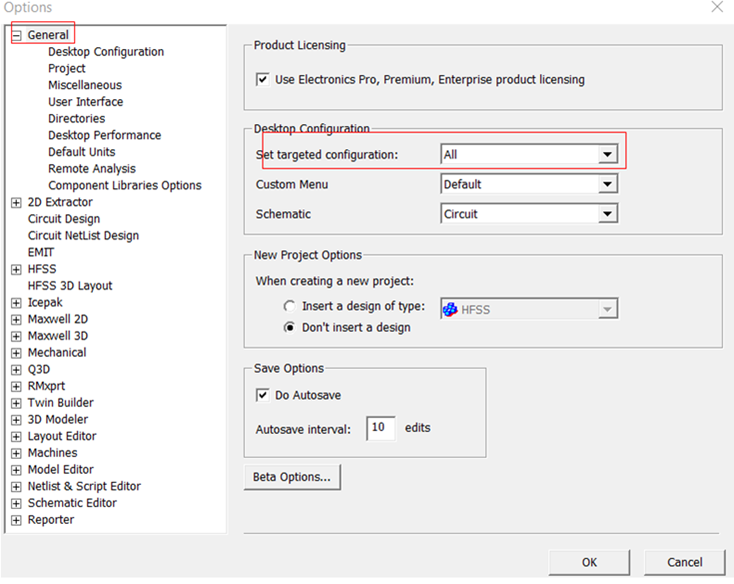This screenshot has height=584, width=734.
Task: Disable the Do Autosave checkbox
Action: click(263, 395)
